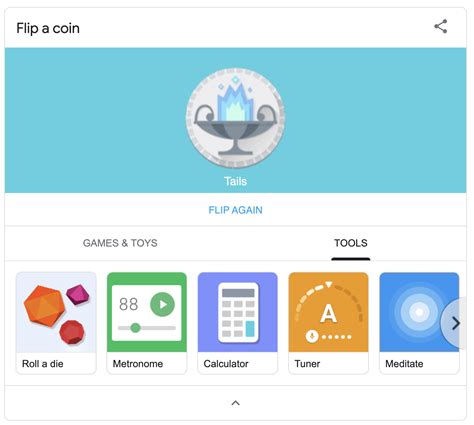Screen dimensions: 474x425
Task: Show more tools with right chevron
Action: [456, 323]
